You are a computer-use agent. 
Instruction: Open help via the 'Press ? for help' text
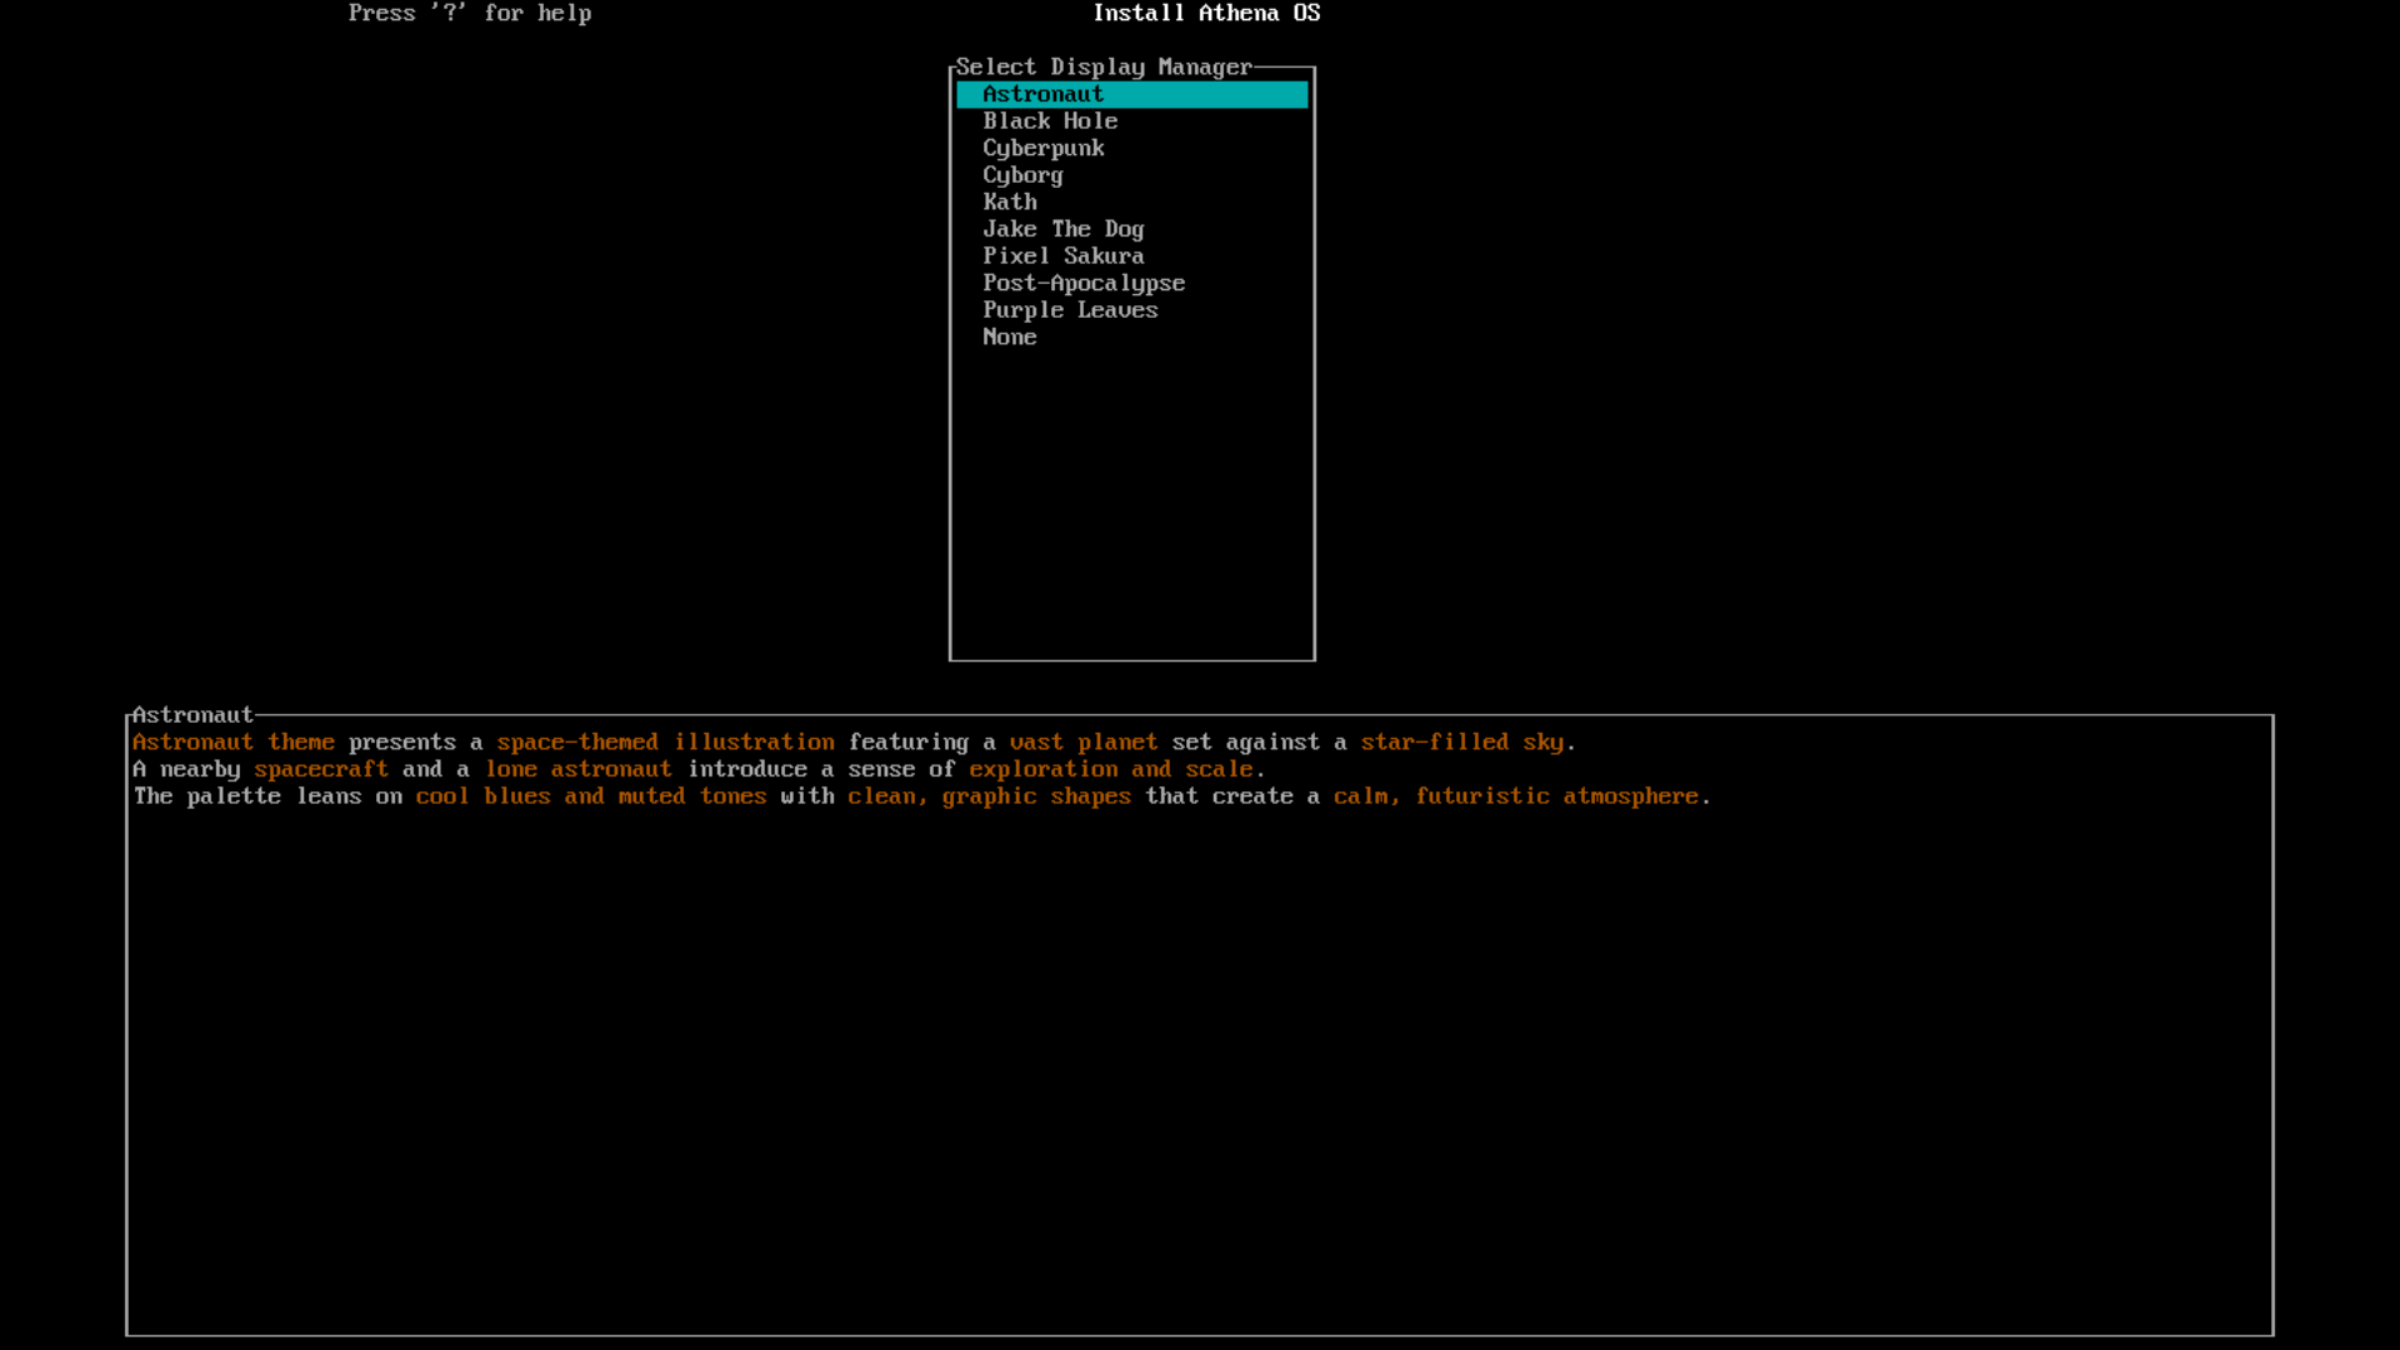point(470,13)
